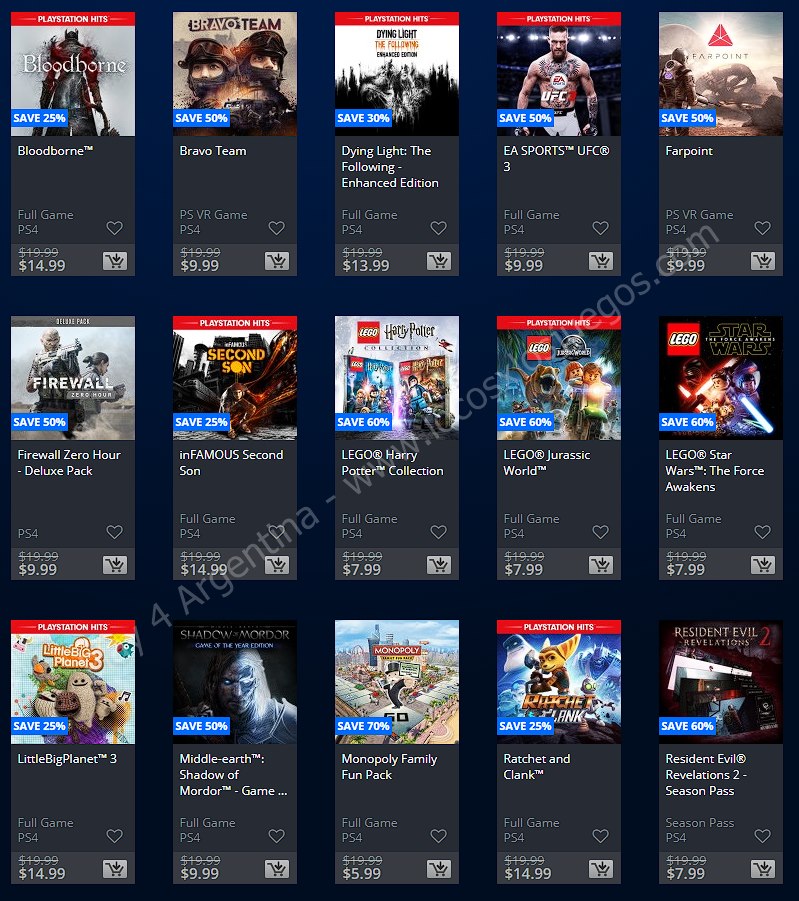Image resolution: width=799 pixels, height=901 pixels.
Task: Select the Ratchet and Clank cover art
Action: pyautogui.click(x=559, y=682)
